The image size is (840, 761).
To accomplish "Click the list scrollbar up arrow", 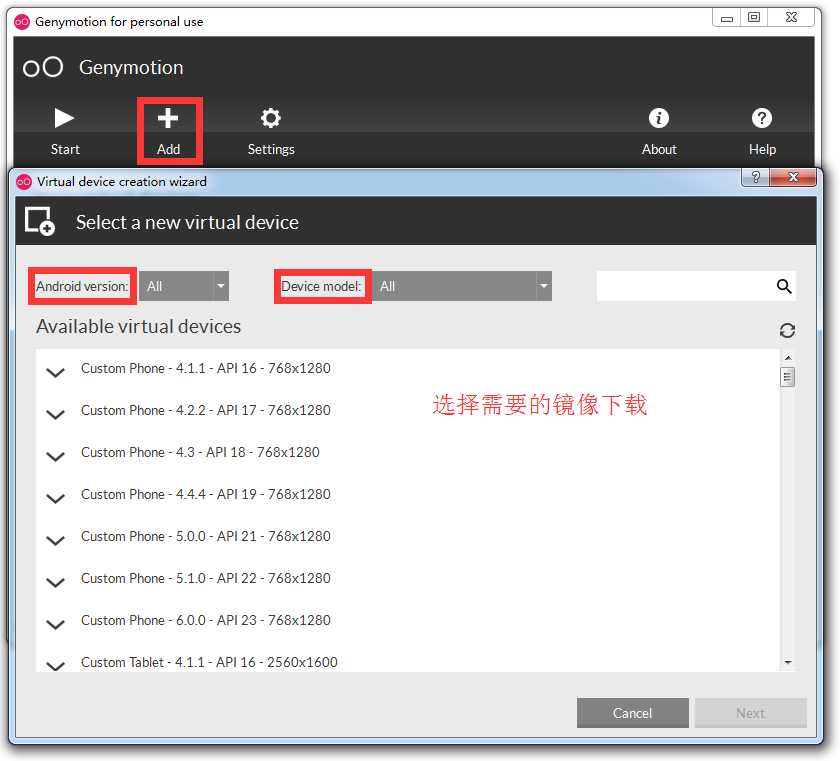I will [788, 357].
